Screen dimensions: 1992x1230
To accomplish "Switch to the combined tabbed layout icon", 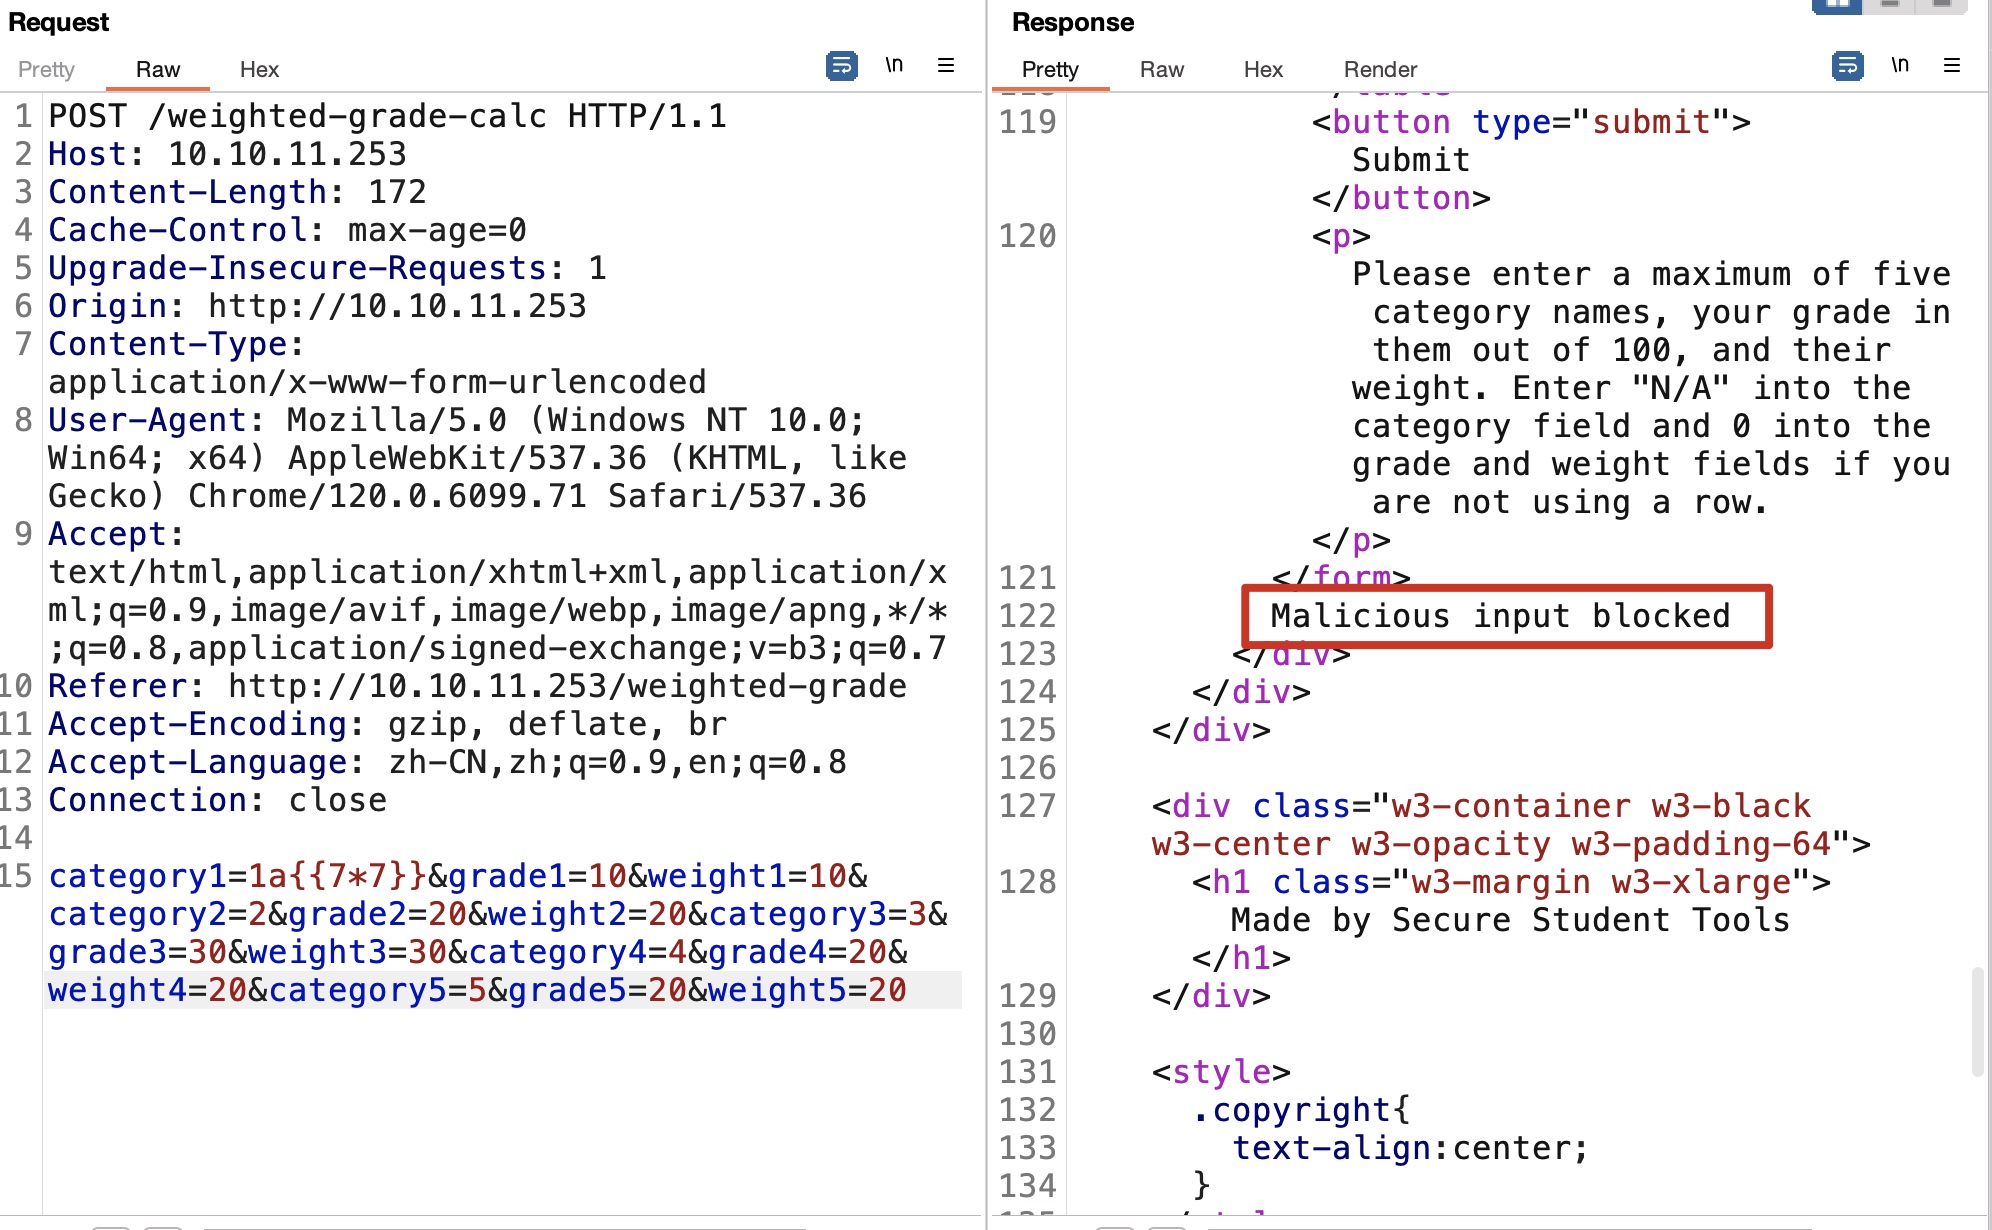I will pyautogui.click(x=1941, y=5).
